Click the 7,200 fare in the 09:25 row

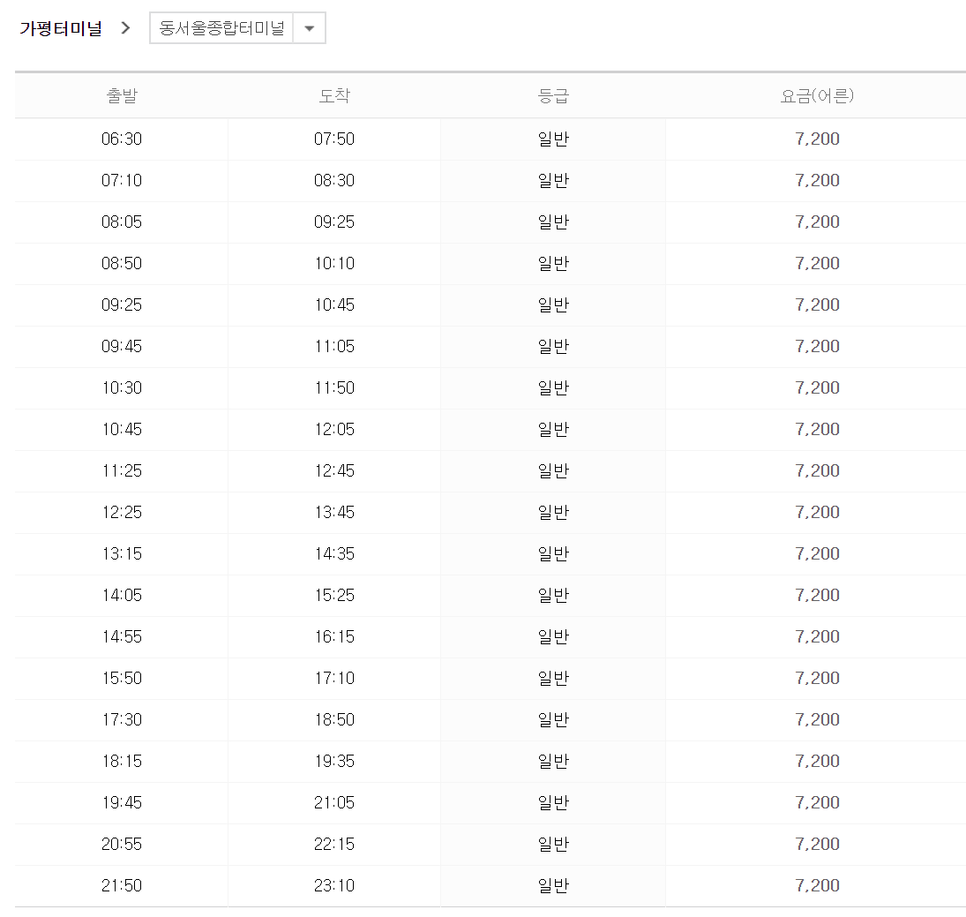(817, 304)
